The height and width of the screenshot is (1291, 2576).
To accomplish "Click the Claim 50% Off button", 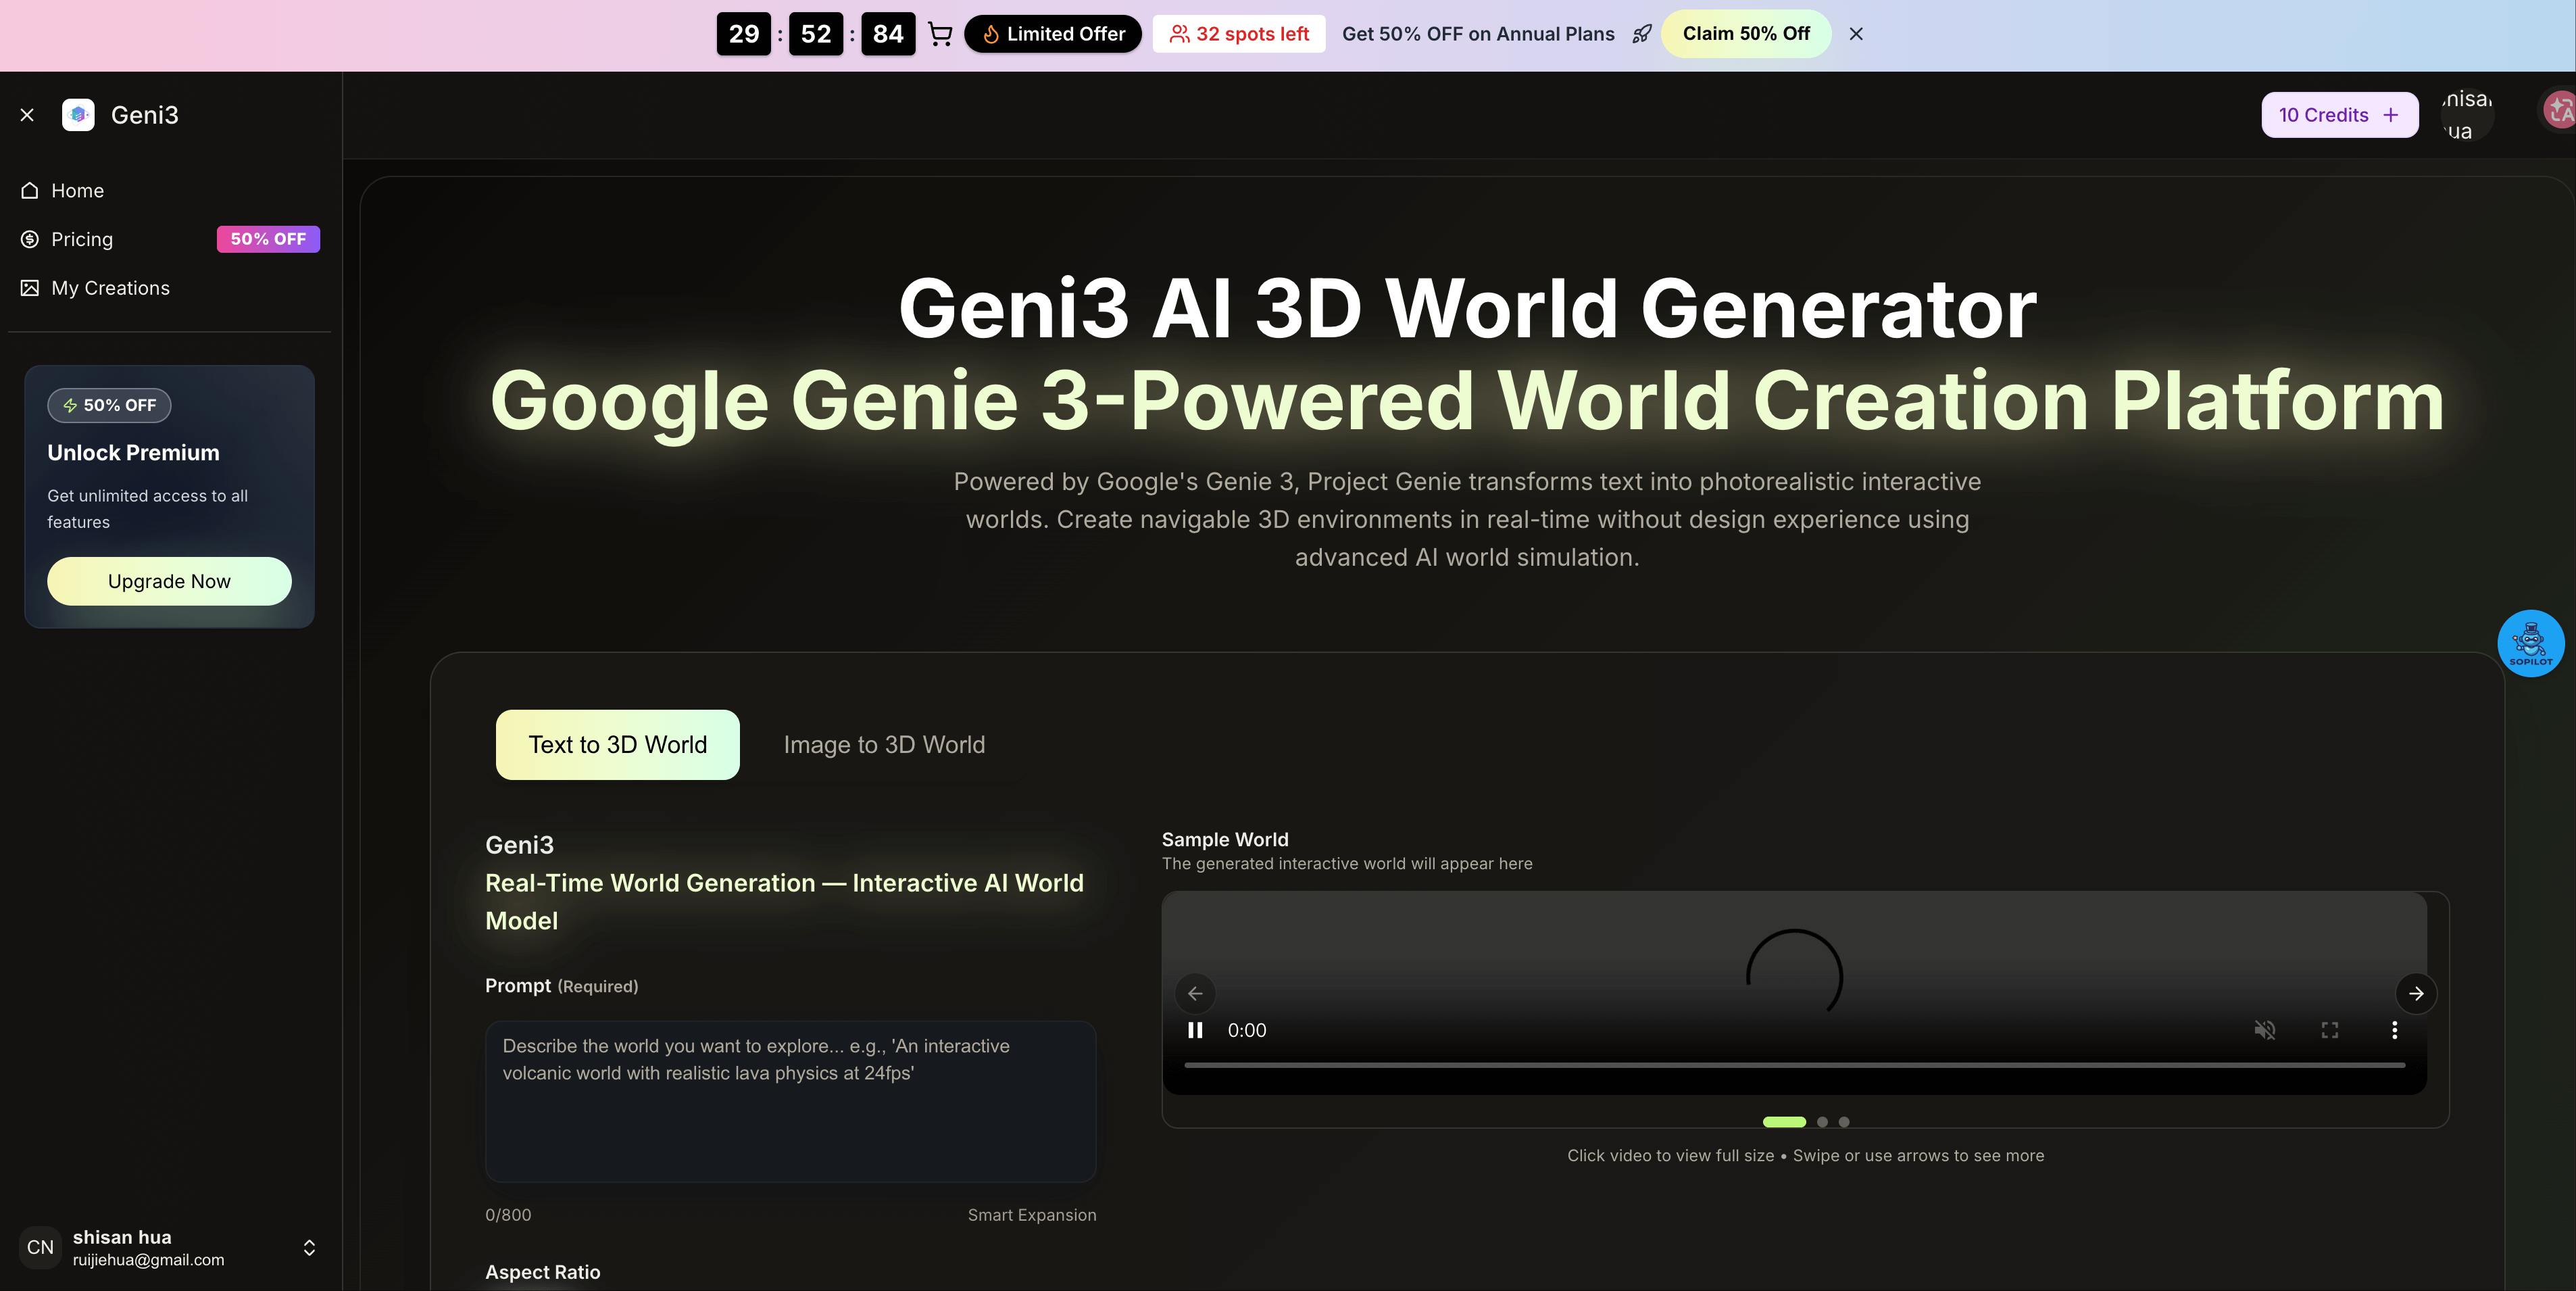I will [1746, 33].
